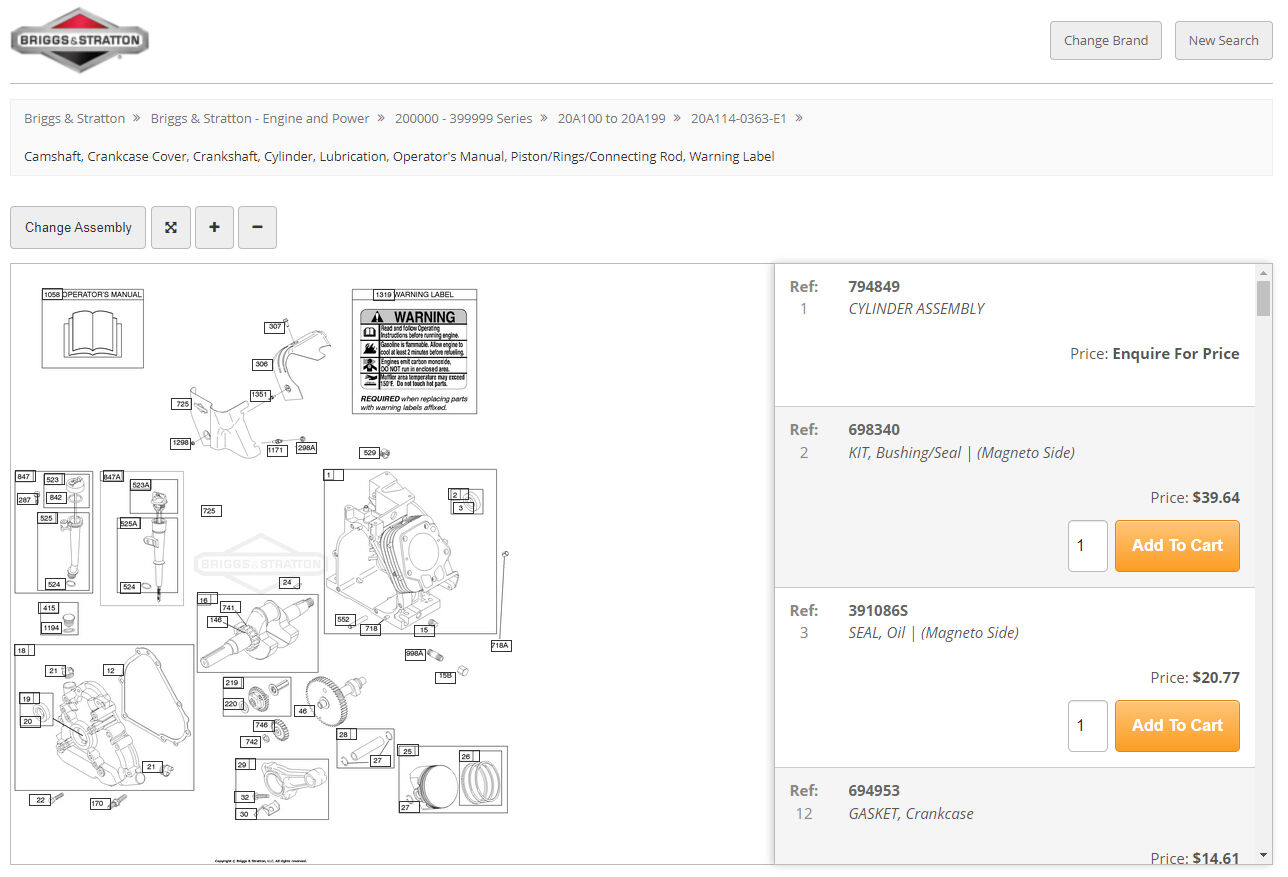Click reference label 523A in diagram
The image size is (1288, 877).
(140, 485)
